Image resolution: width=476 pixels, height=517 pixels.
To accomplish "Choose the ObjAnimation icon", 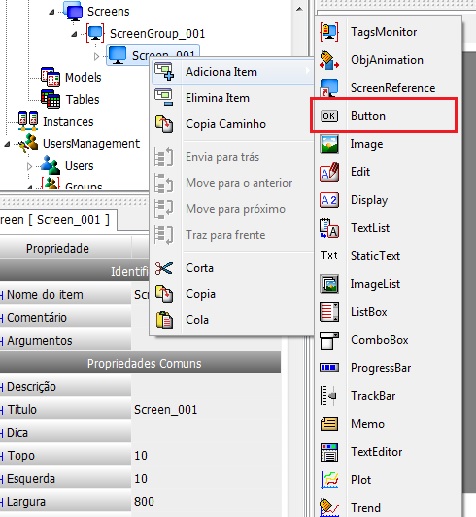I will pos(329,60).
